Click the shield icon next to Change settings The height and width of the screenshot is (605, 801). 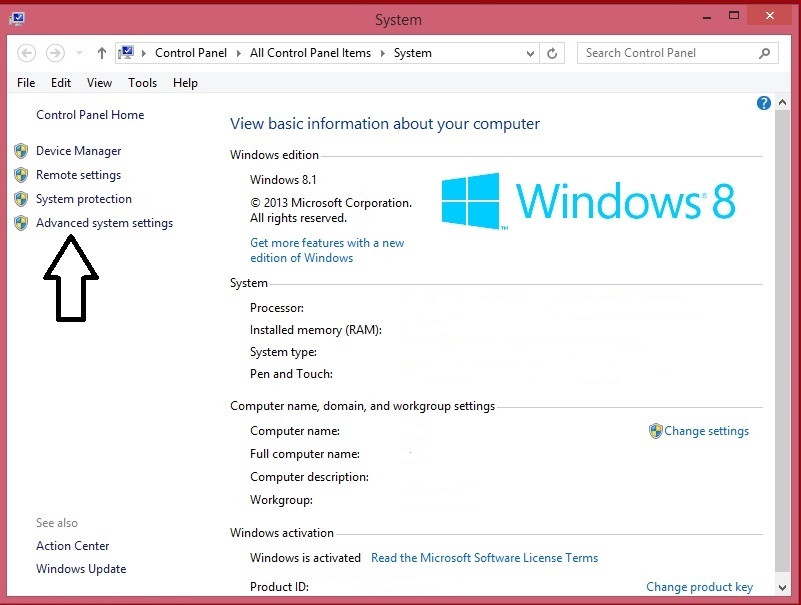(x=655, y=431)
